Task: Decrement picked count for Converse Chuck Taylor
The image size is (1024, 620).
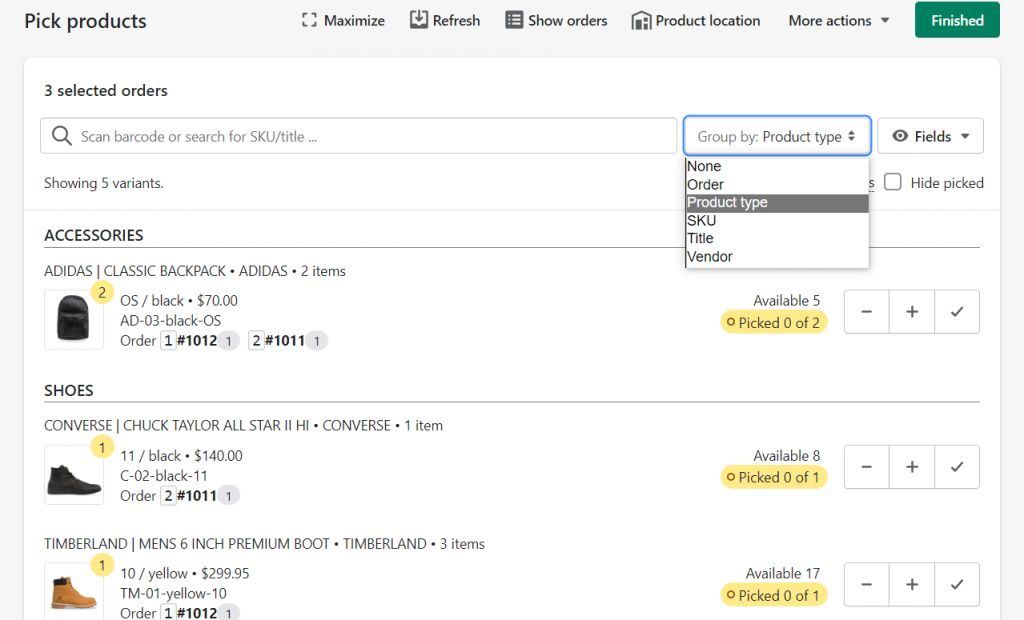Action: pos(866,466)
